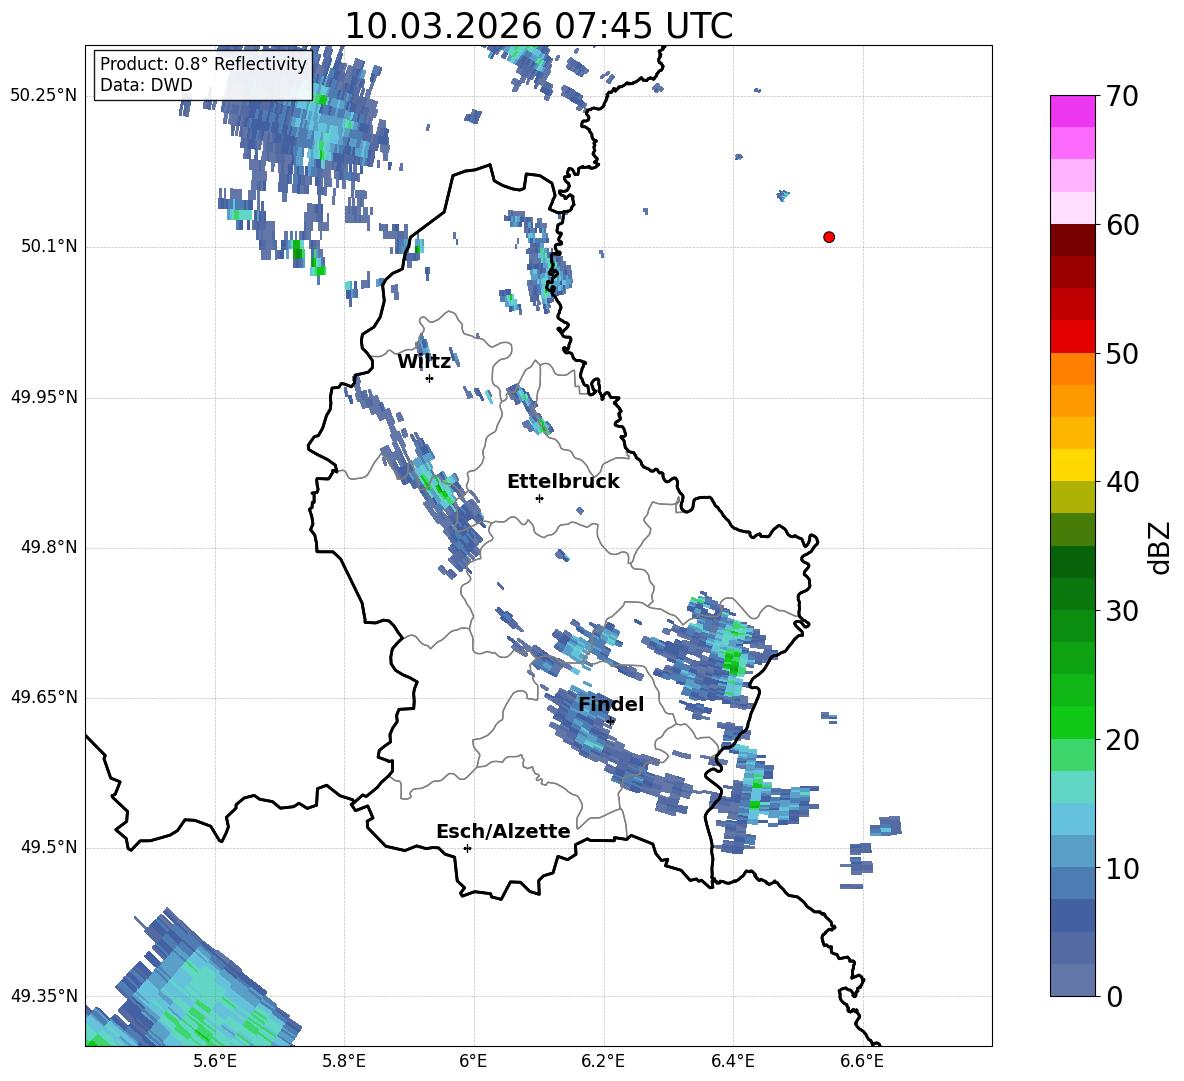Click the 49.35°N latitude label
The height and width of the screenshot is (1081, 1184).
tap(44, 996)
